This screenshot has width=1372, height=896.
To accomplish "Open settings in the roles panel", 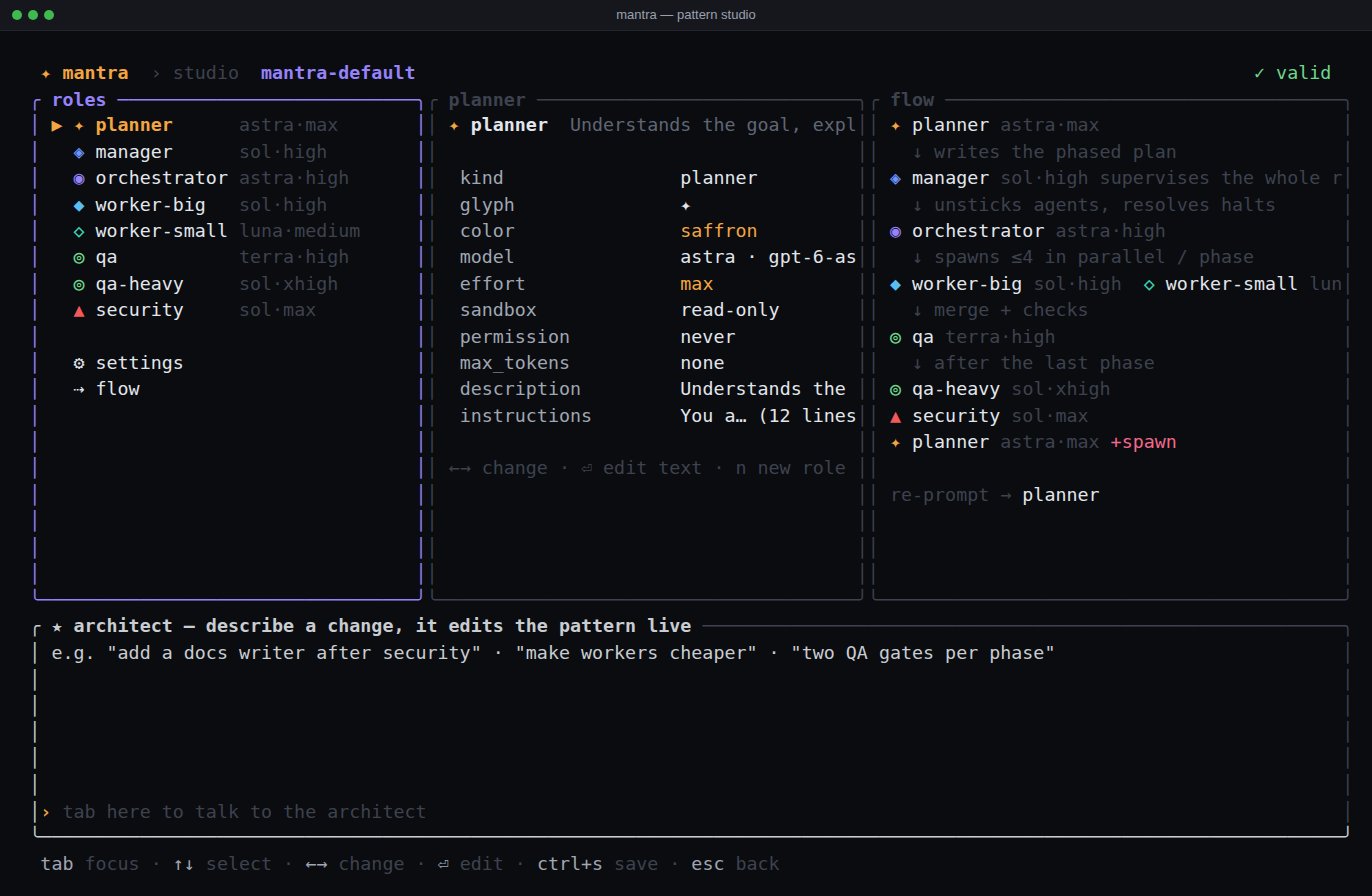I will coord(128,363).
